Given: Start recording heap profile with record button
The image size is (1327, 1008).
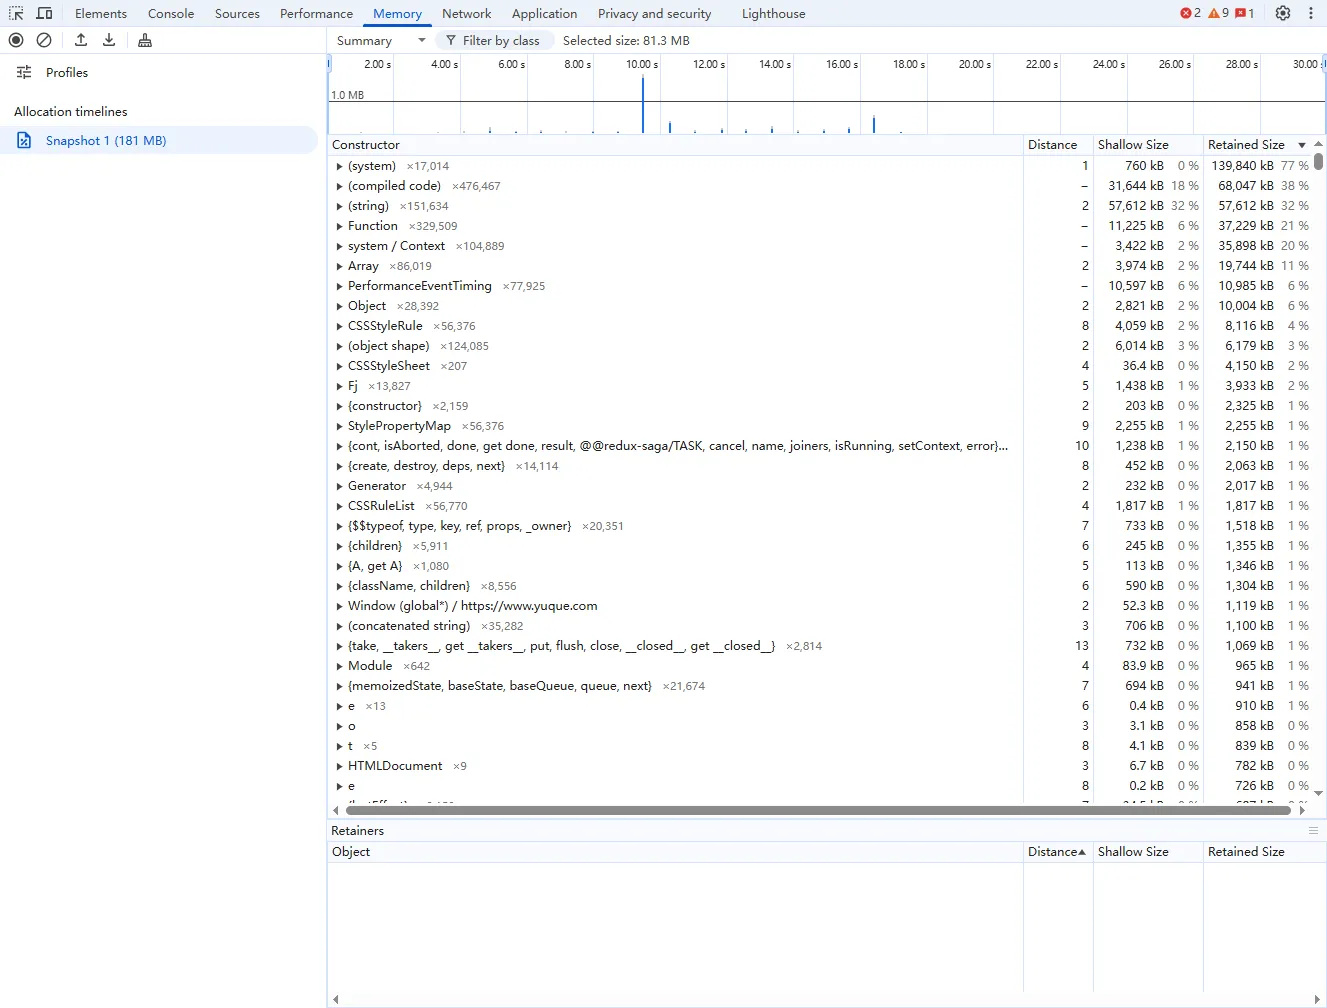Looking at the screenshot, I should [x=16, y=40].
